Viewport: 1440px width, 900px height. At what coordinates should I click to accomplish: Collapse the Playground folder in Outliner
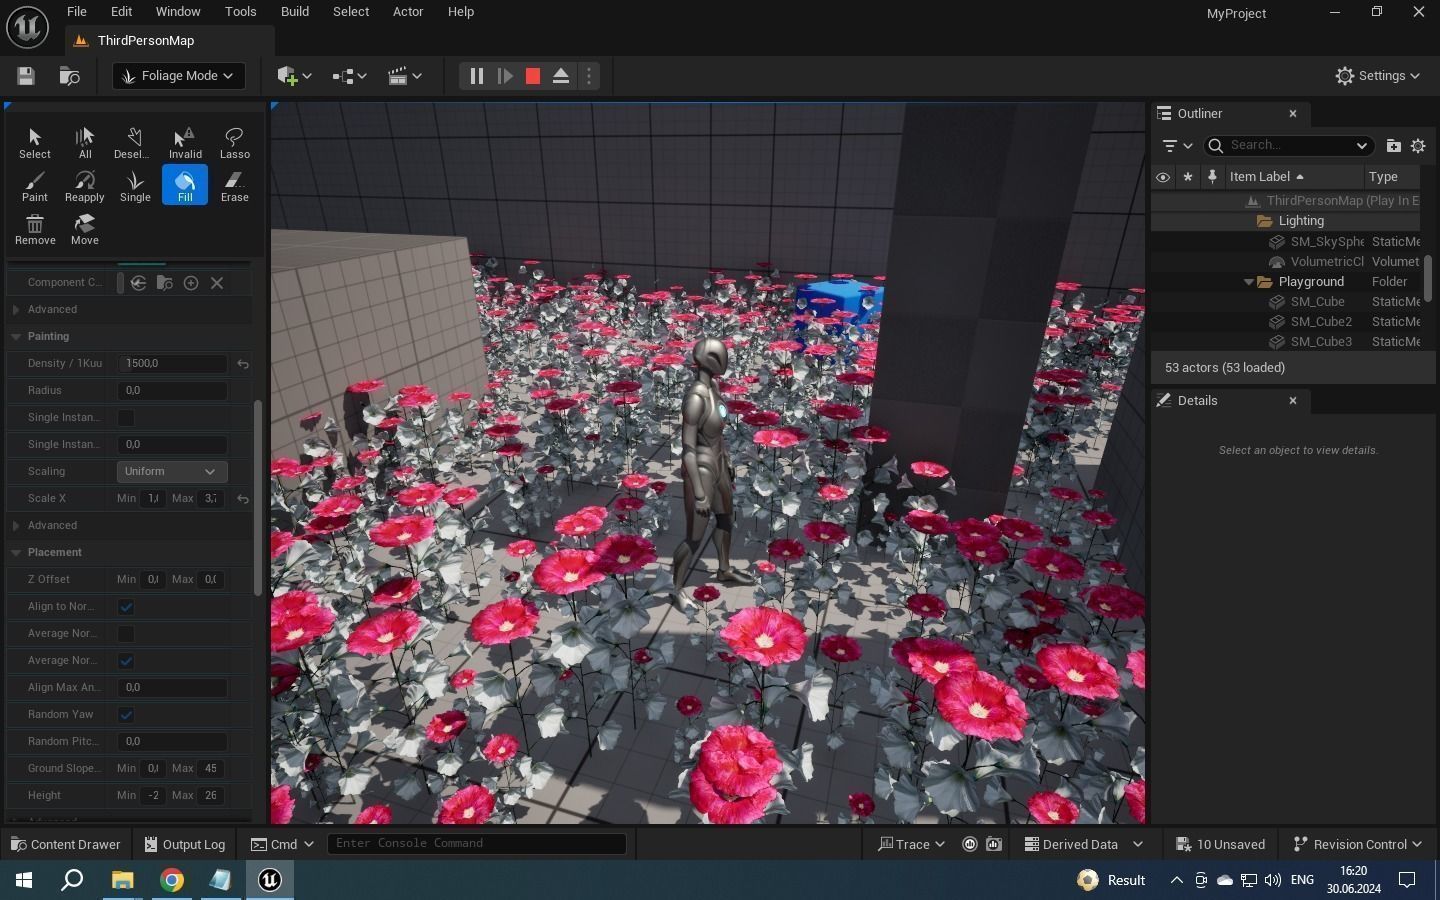(x=1249, y=282)
